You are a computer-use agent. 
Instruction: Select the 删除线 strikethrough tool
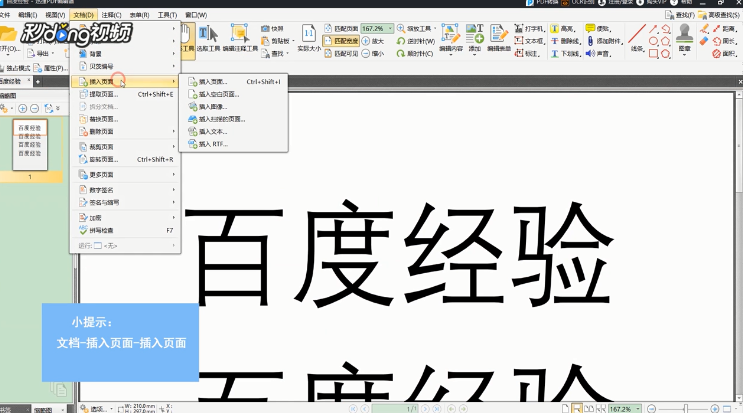tap(565, 41)
